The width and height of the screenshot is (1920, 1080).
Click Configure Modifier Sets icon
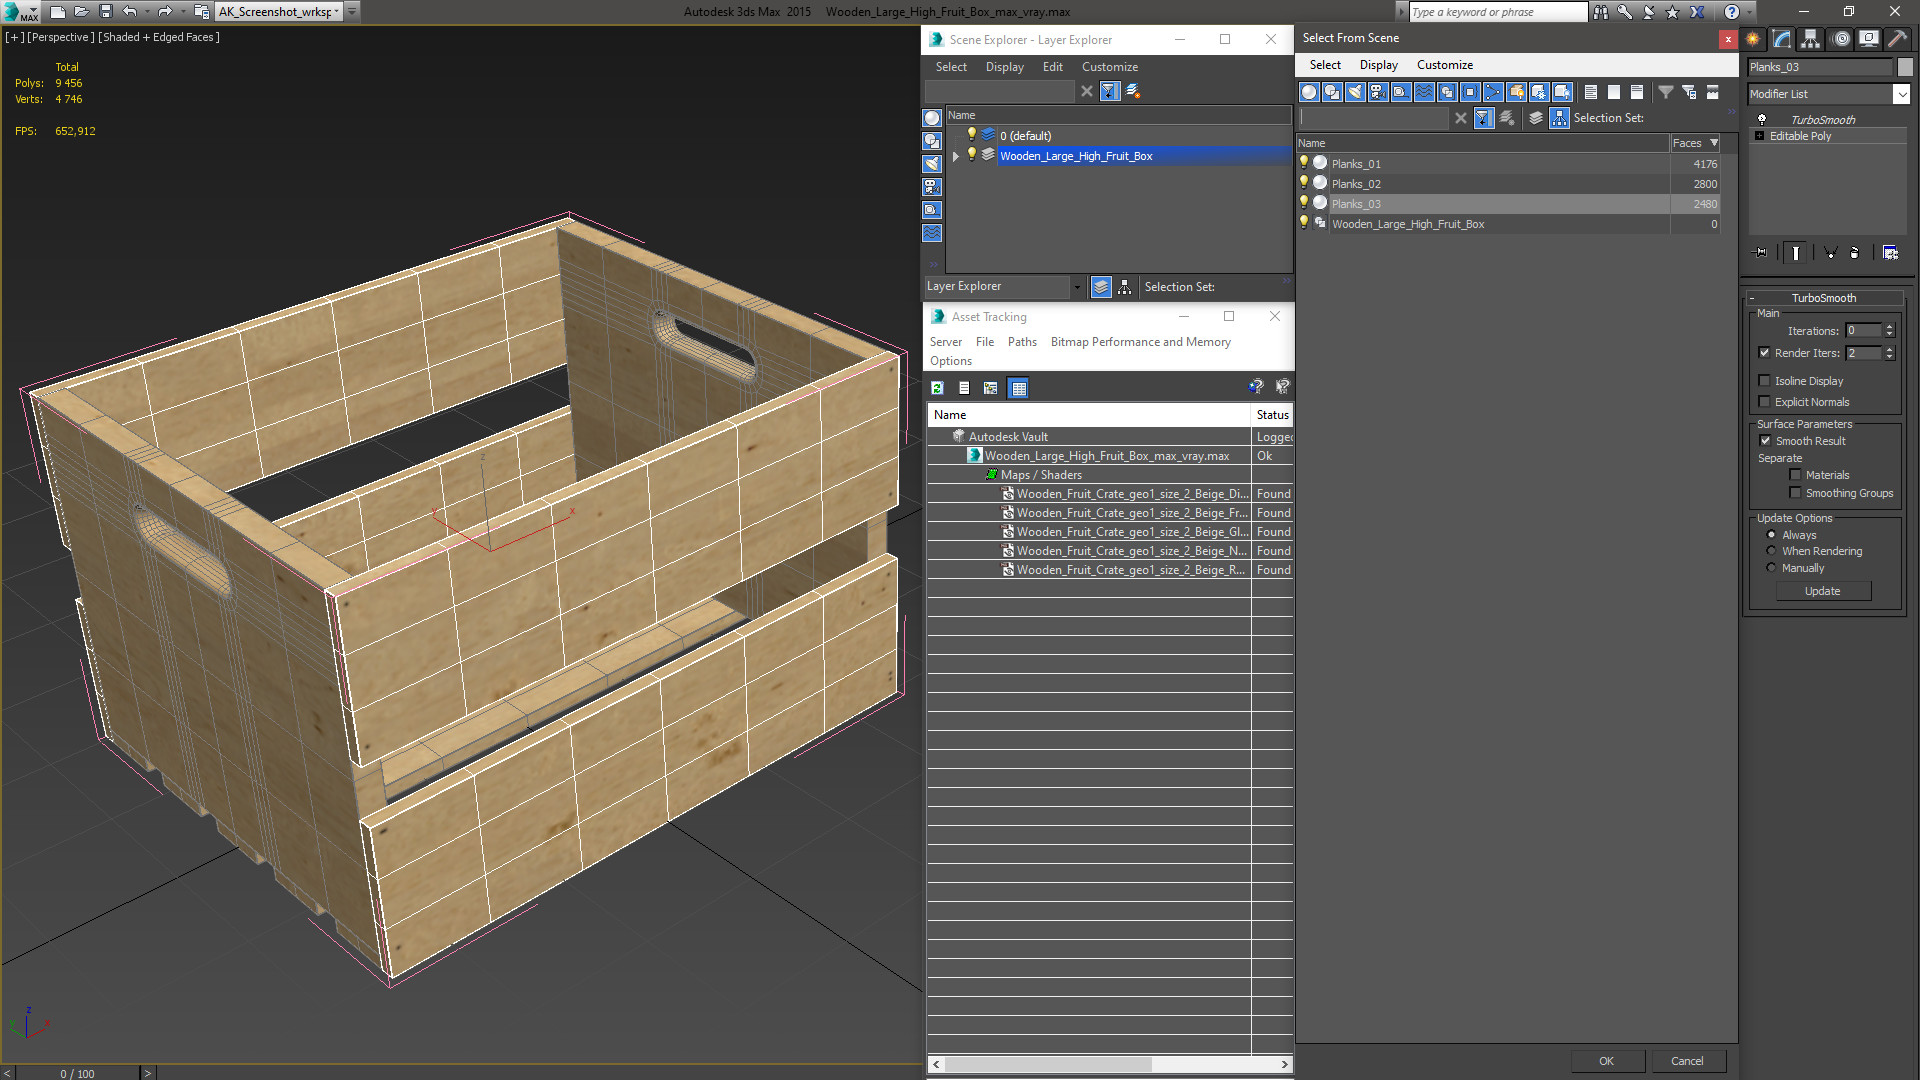(1890, 253)
